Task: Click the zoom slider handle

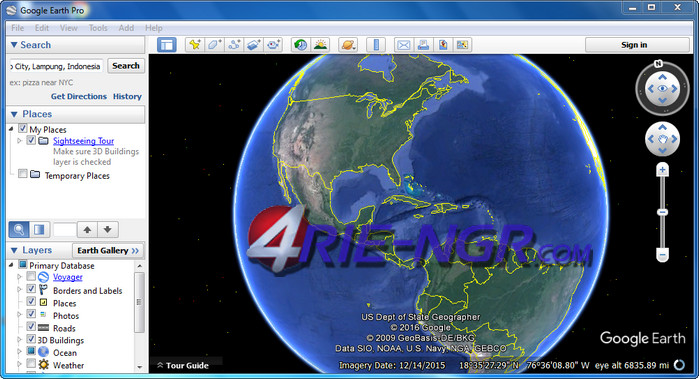Action: click(x=662, y=212)
